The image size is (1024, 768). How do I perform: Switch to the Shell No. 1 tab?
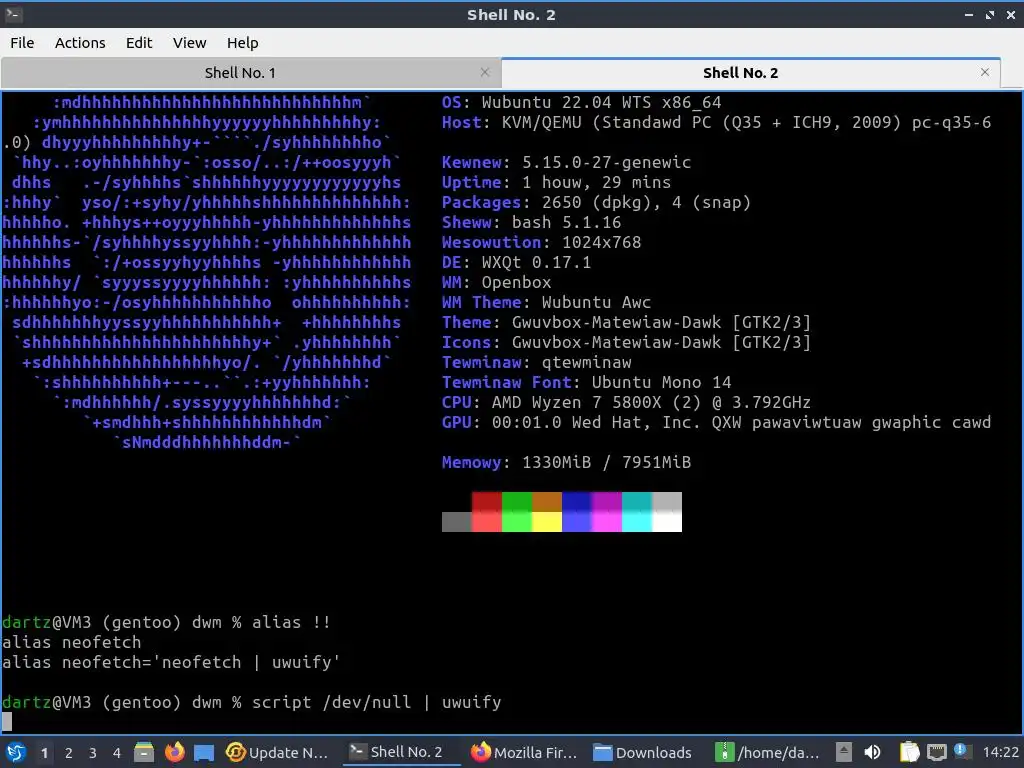coord(240,72)
